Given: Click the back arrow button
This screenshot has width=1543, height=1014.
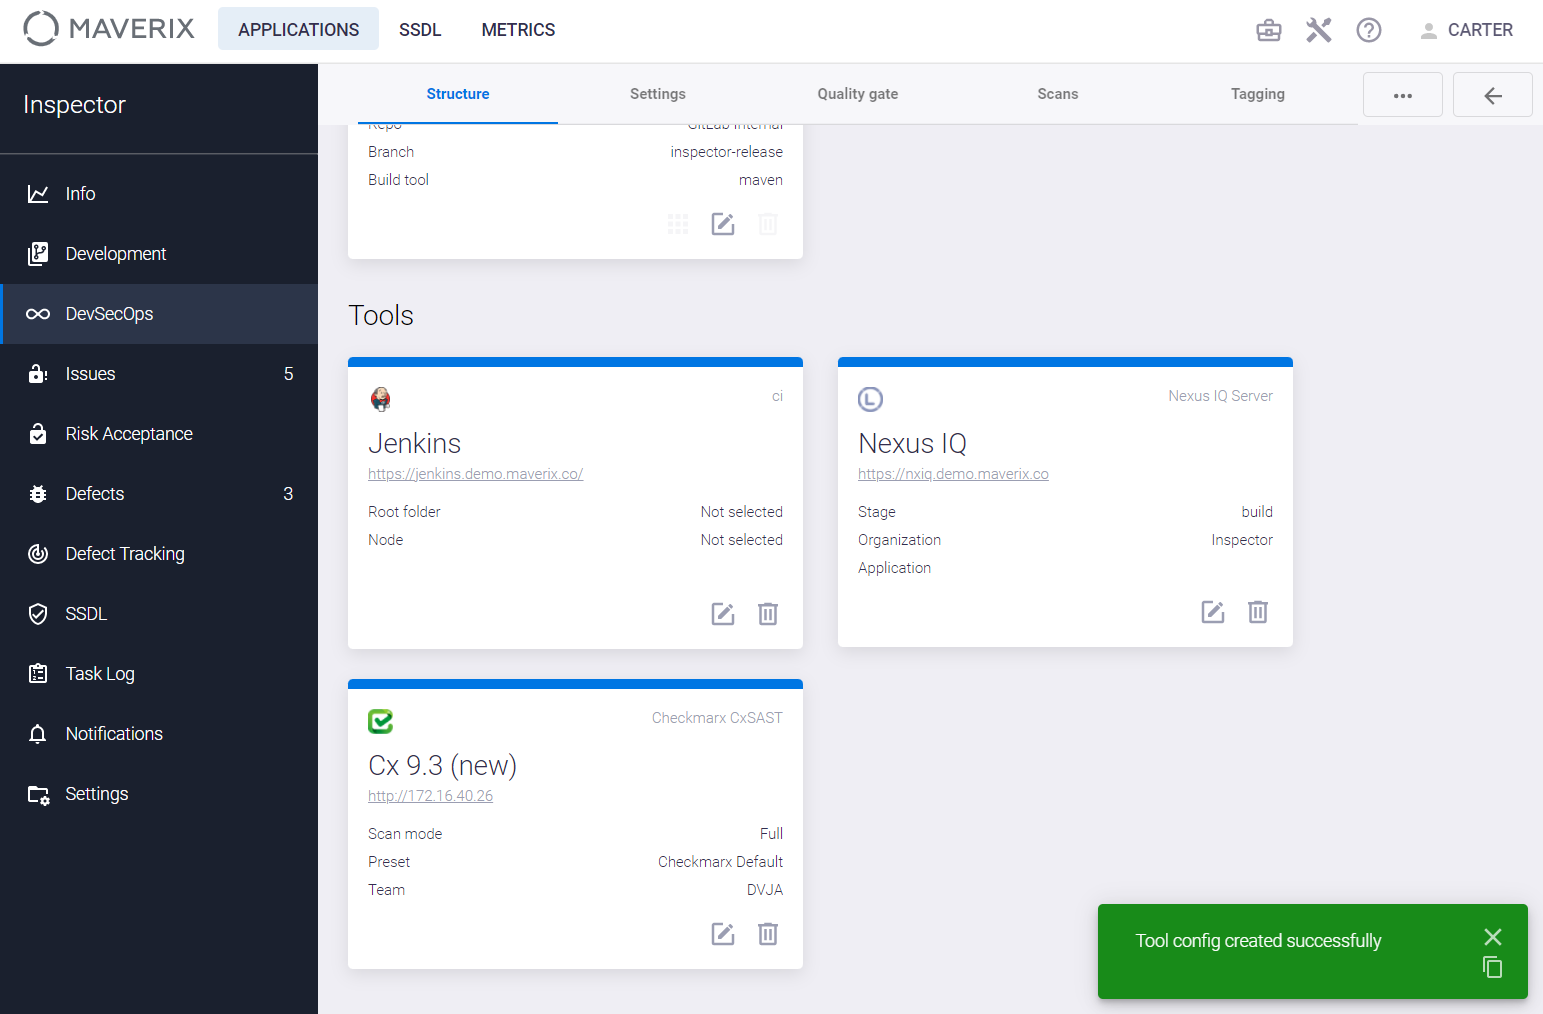Looking at the screenshot, I should tap(1493, 95).
